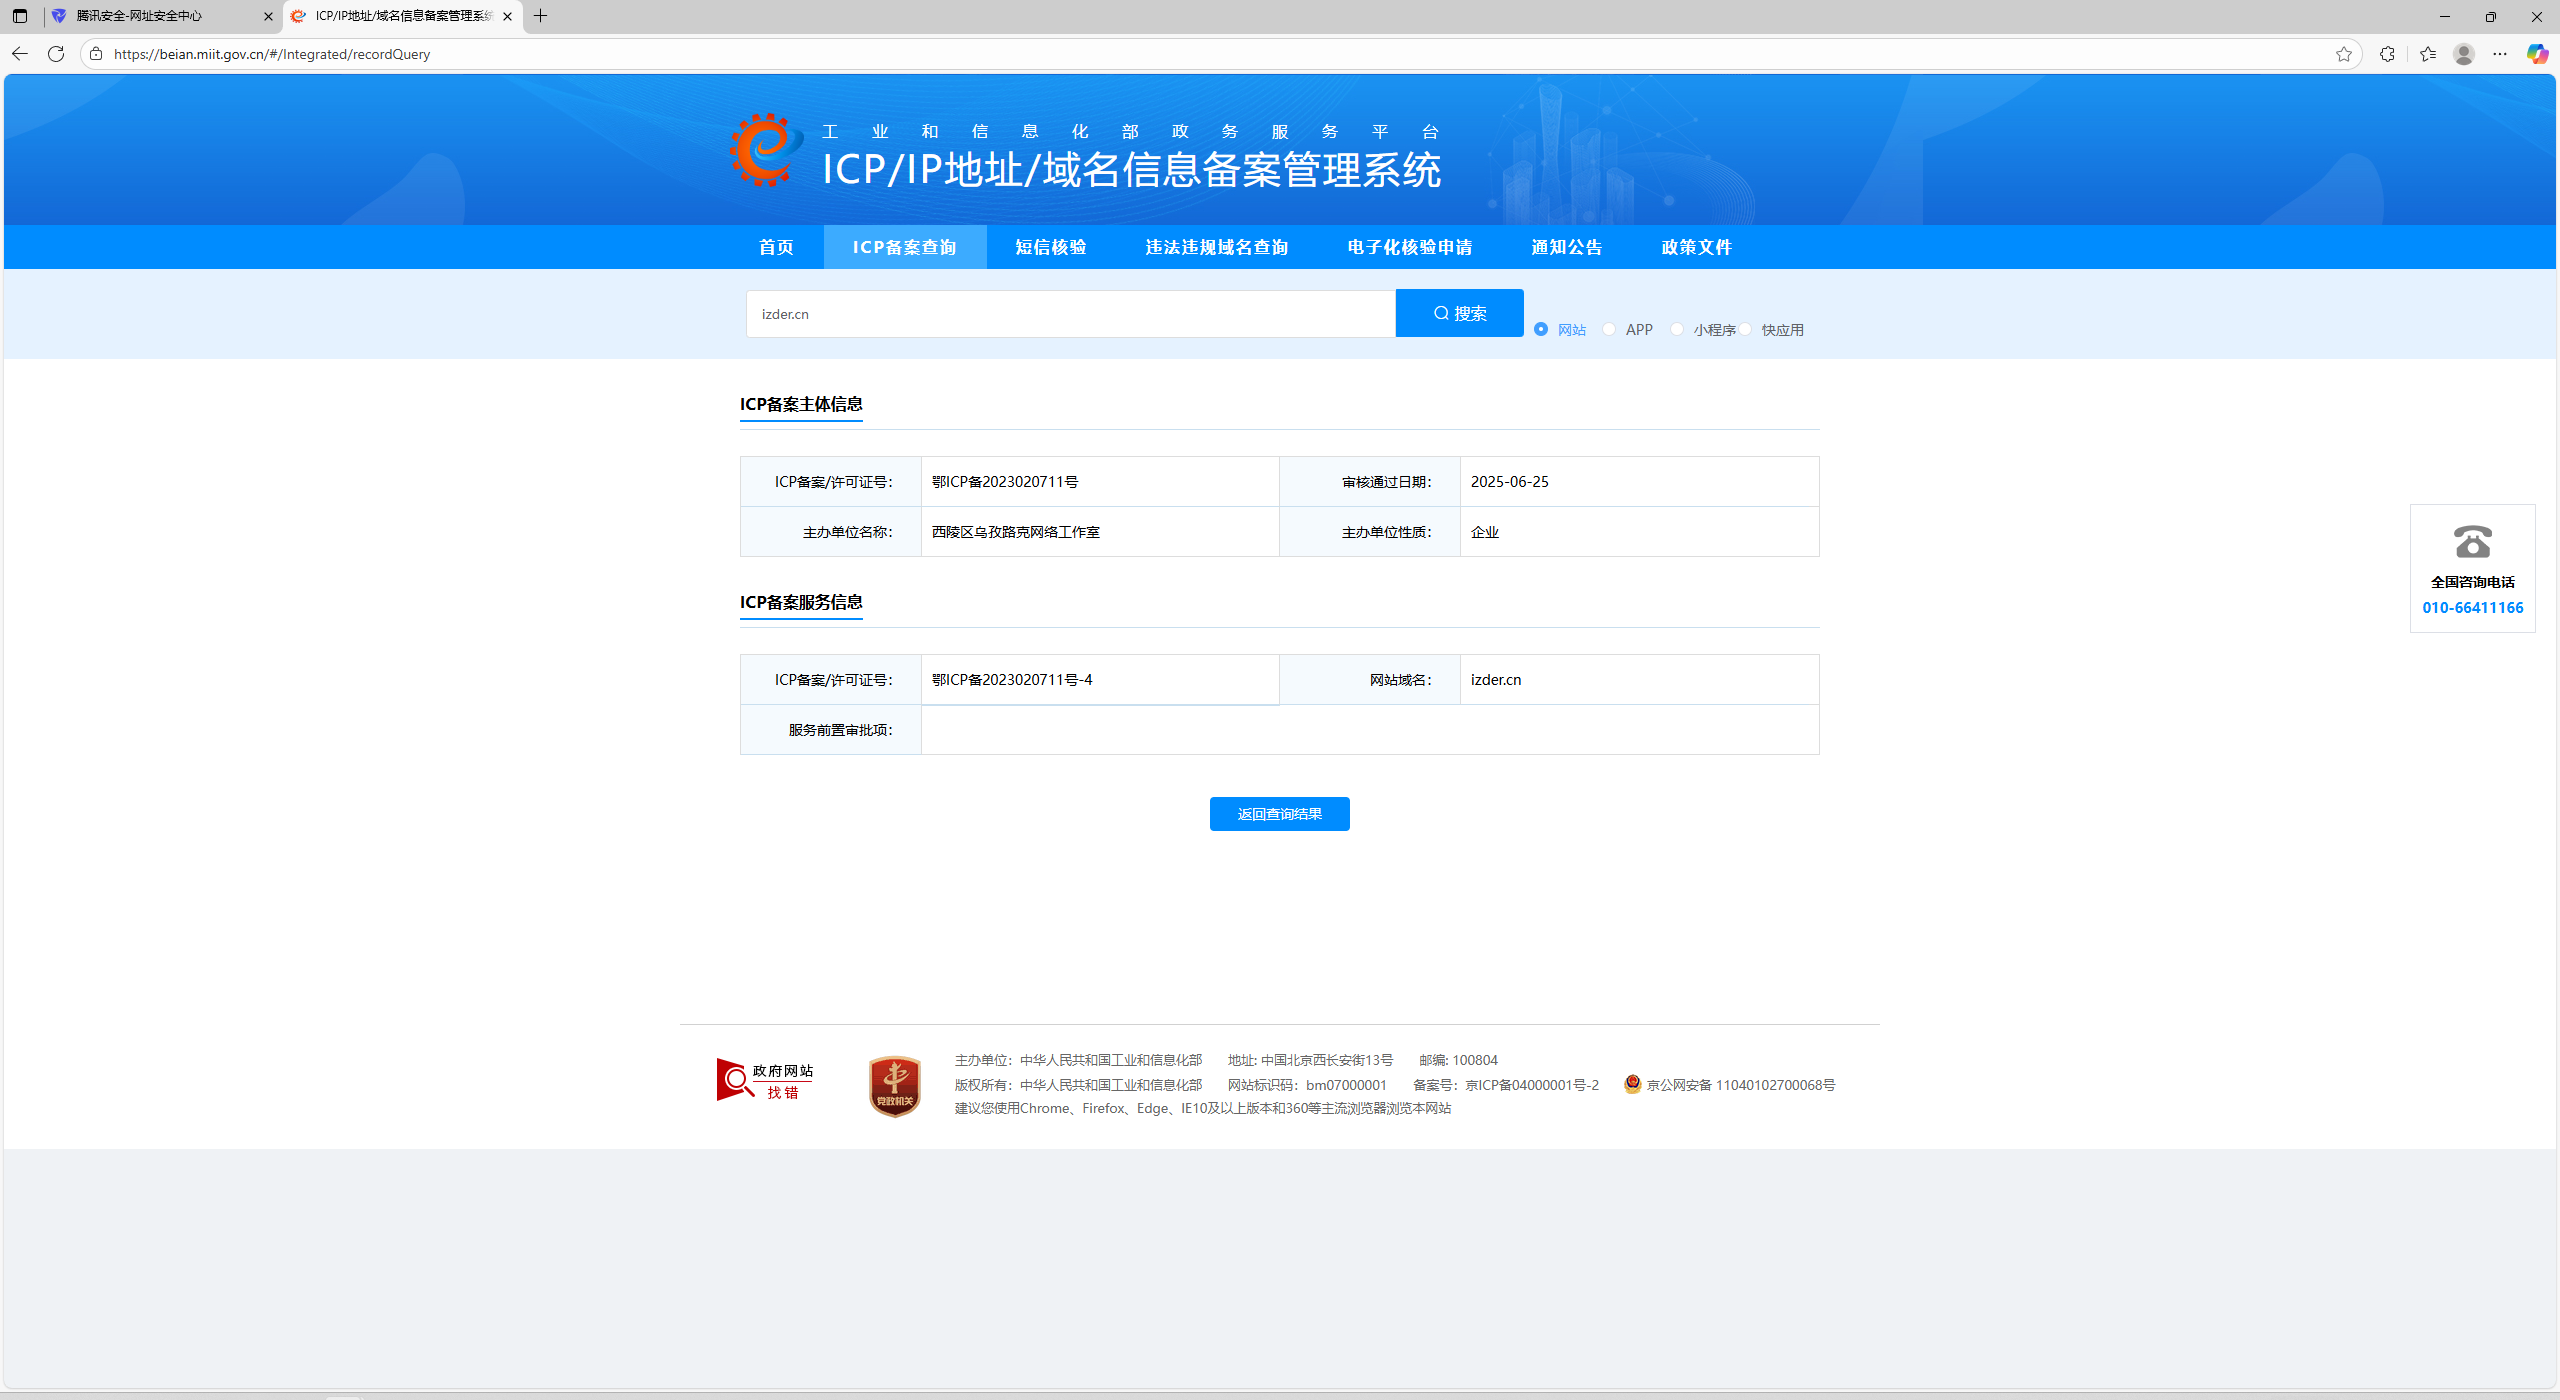Click the izder.cn search input field
The height and width of the screenshot is (1400, 2560).
1070,314
